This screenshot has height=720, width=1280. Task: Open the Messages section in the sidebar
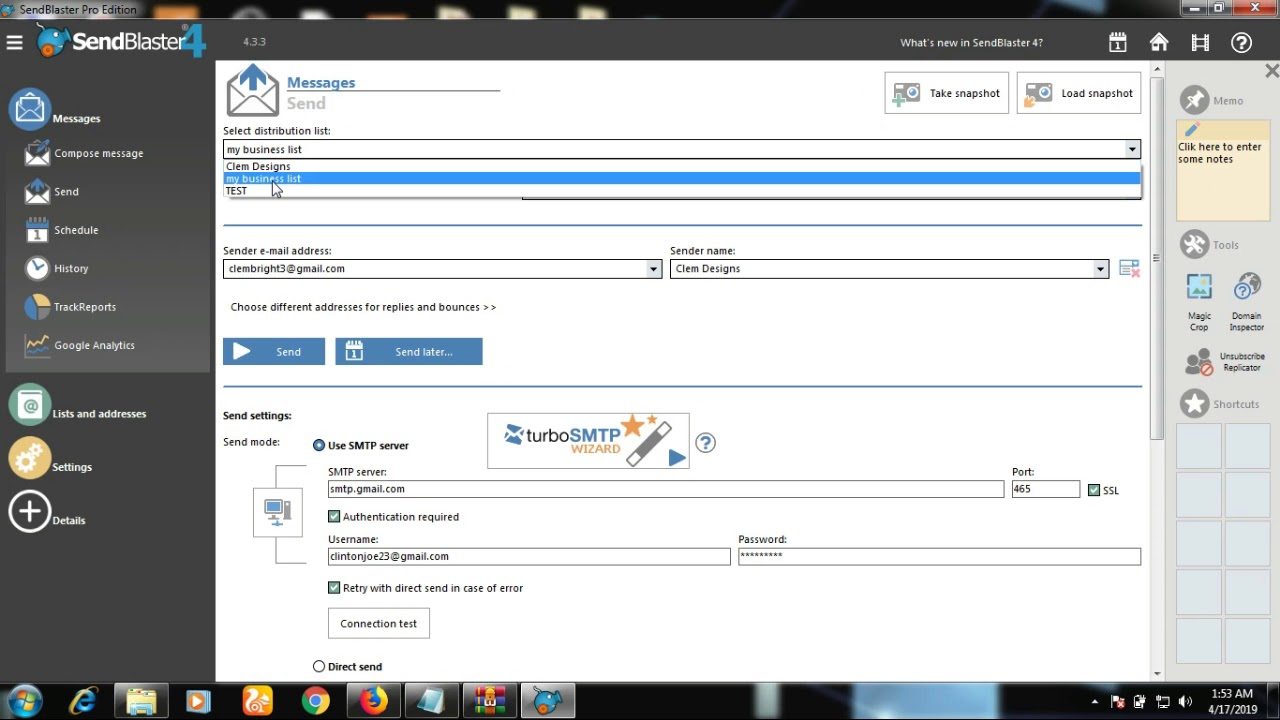point(56,110)
